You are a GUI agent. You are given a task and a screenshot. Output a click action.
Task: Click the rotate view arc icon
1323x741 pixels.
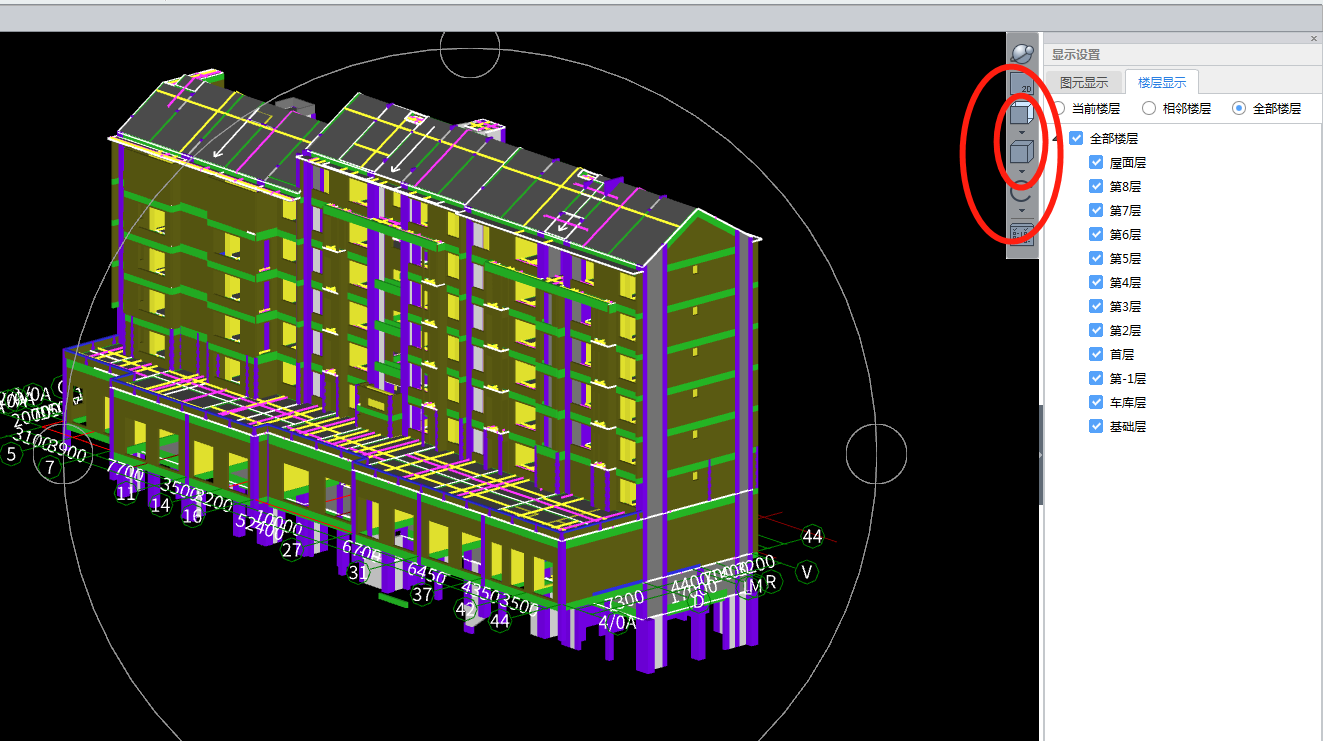(x=1021, y=192)
